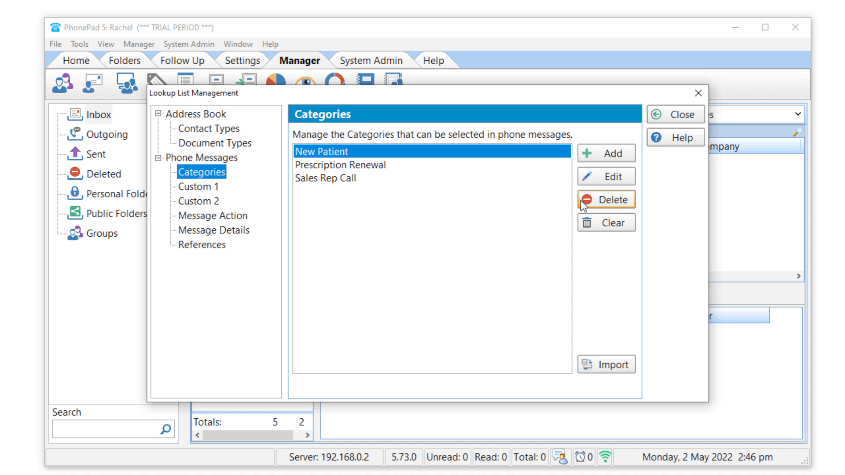845x475 pixels.
Task: Select the New Patient category
Action: [432, 152]
